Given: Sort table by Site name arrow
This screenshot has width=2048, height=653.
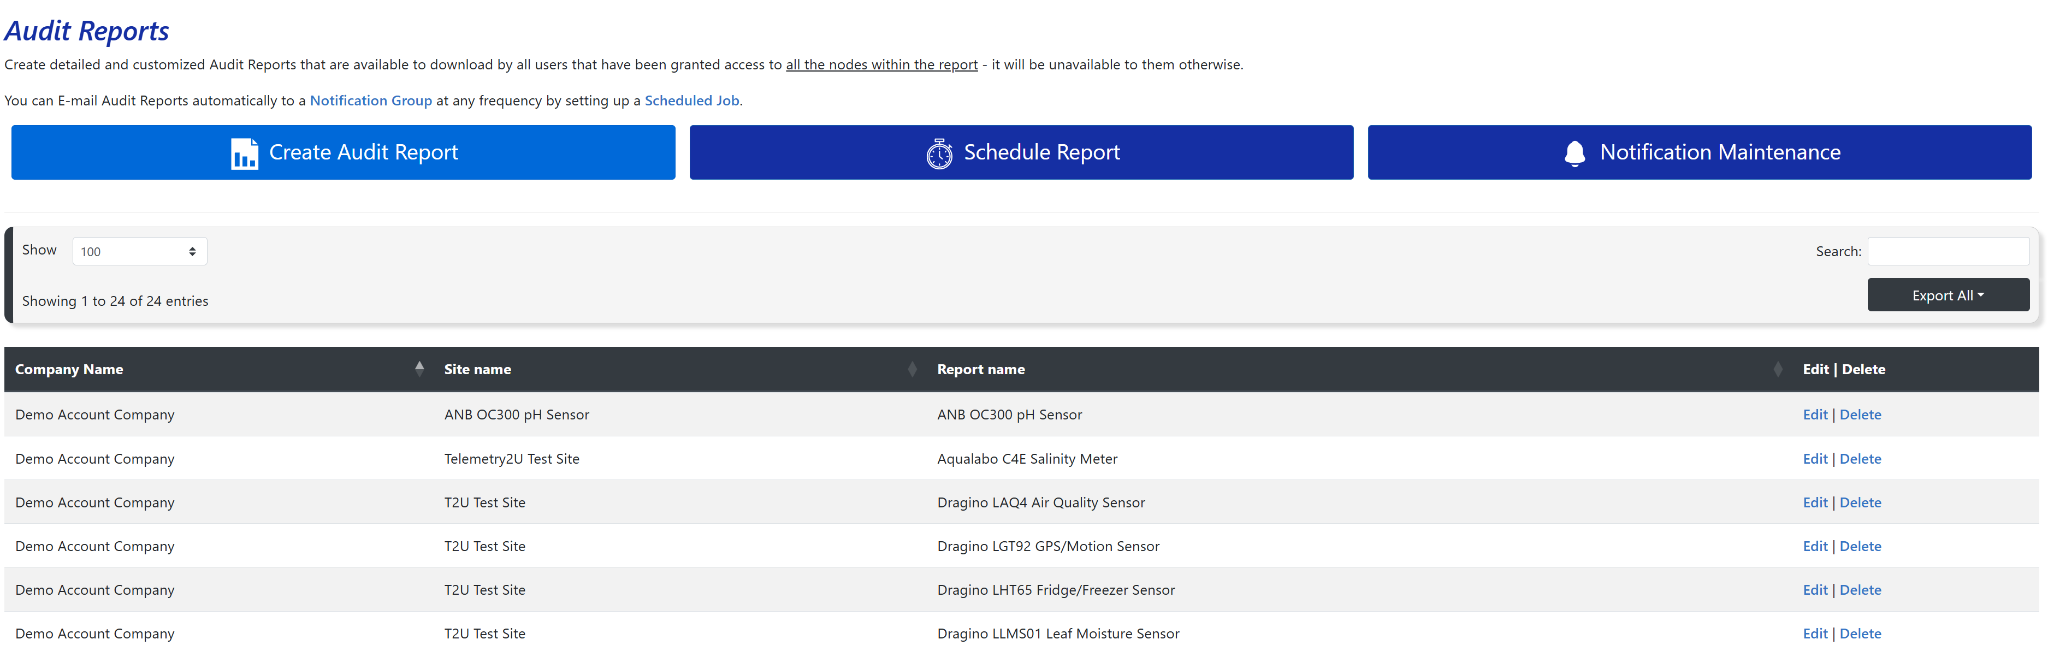Looking at the screenshot, I should (x=912, y=369).
